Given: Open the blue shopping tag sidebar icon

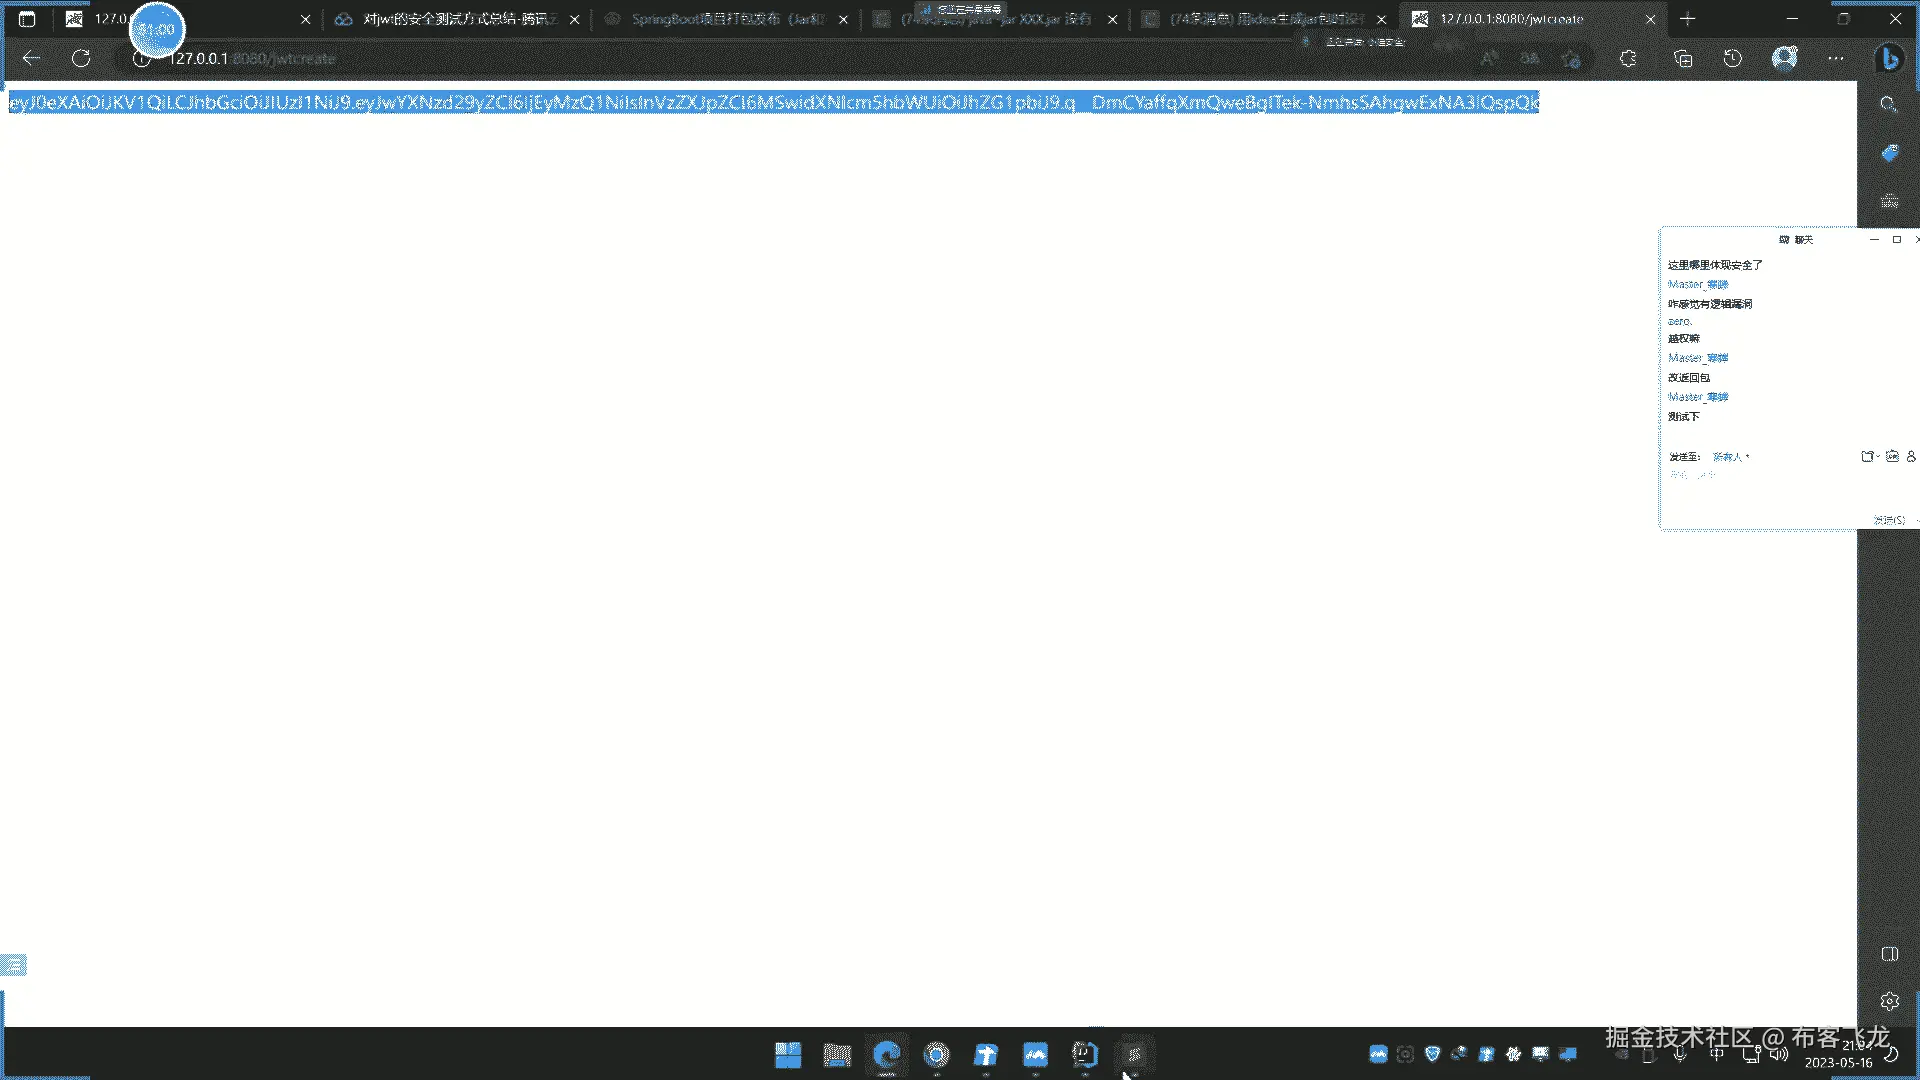Looking at the screenshot, I should 1889,153.
